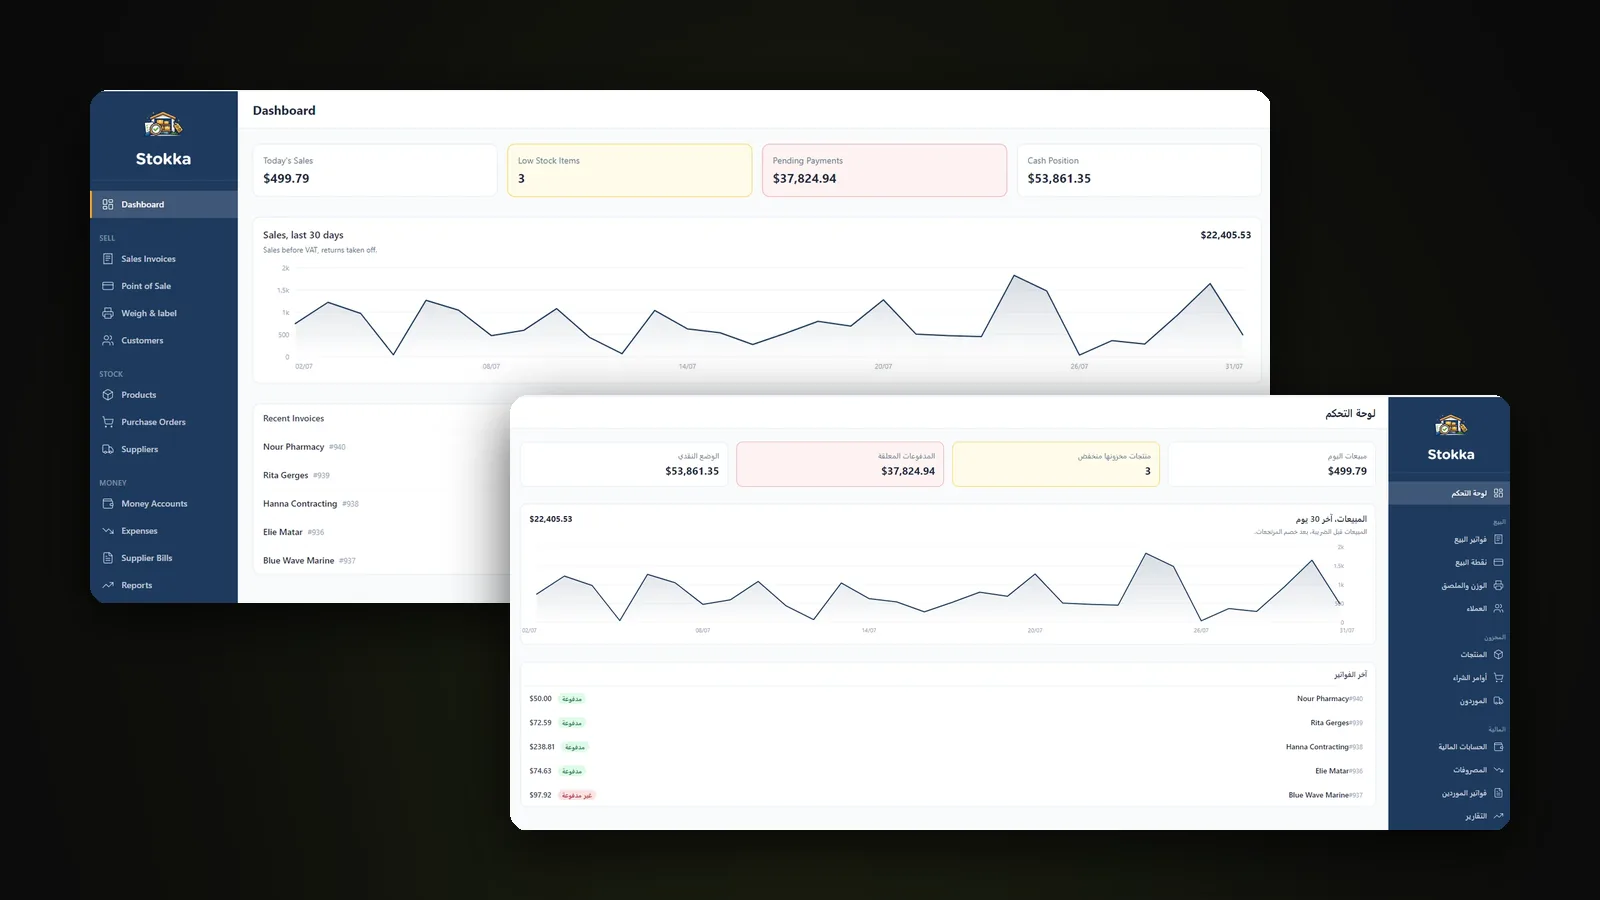1600x900 pixels.
Task: Open the Nour Pharmacy #940 invoice
Action: 304,447
